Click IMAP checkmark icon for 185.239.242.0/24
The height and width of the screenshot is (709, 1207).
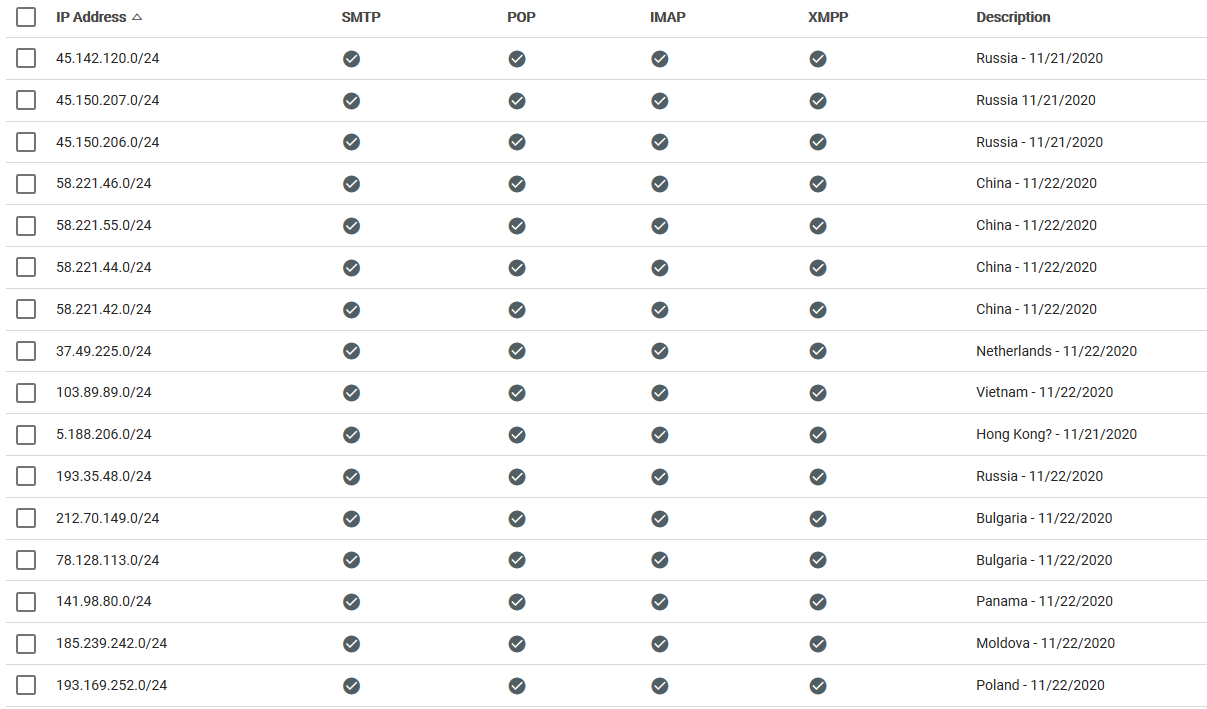[x=659, y=644]
